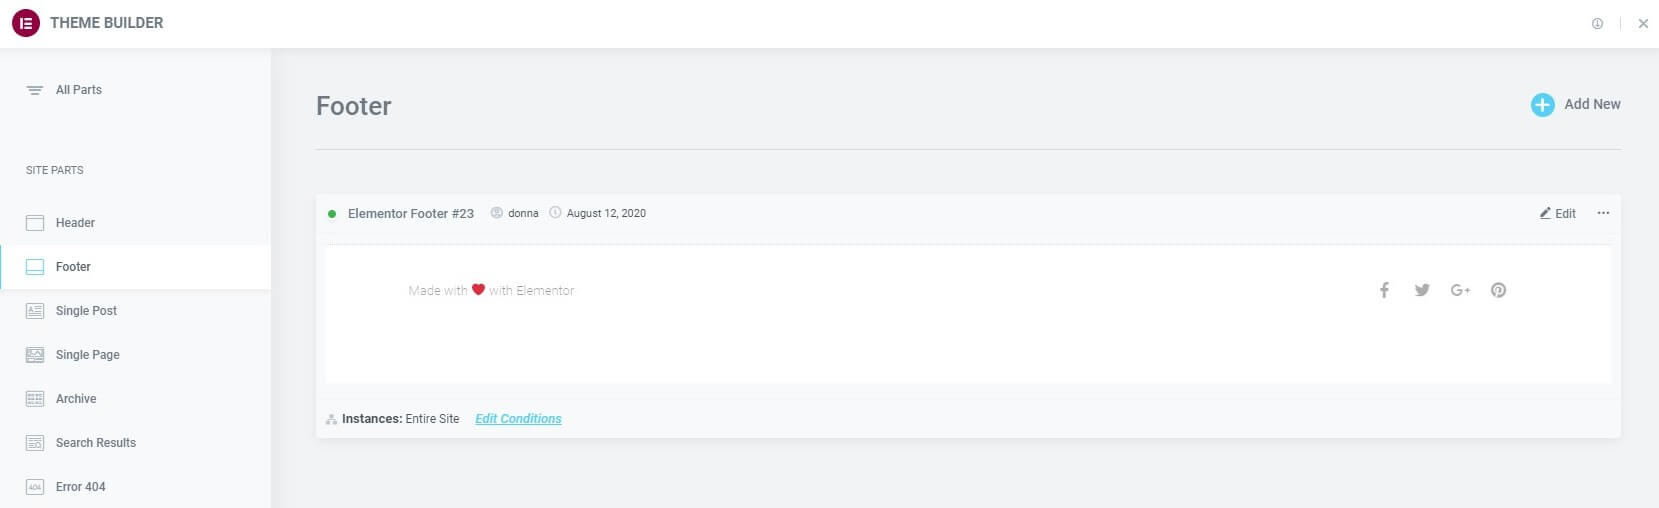Click the info icon in top bar
Screen dimensions: 1659x508
1597,24
